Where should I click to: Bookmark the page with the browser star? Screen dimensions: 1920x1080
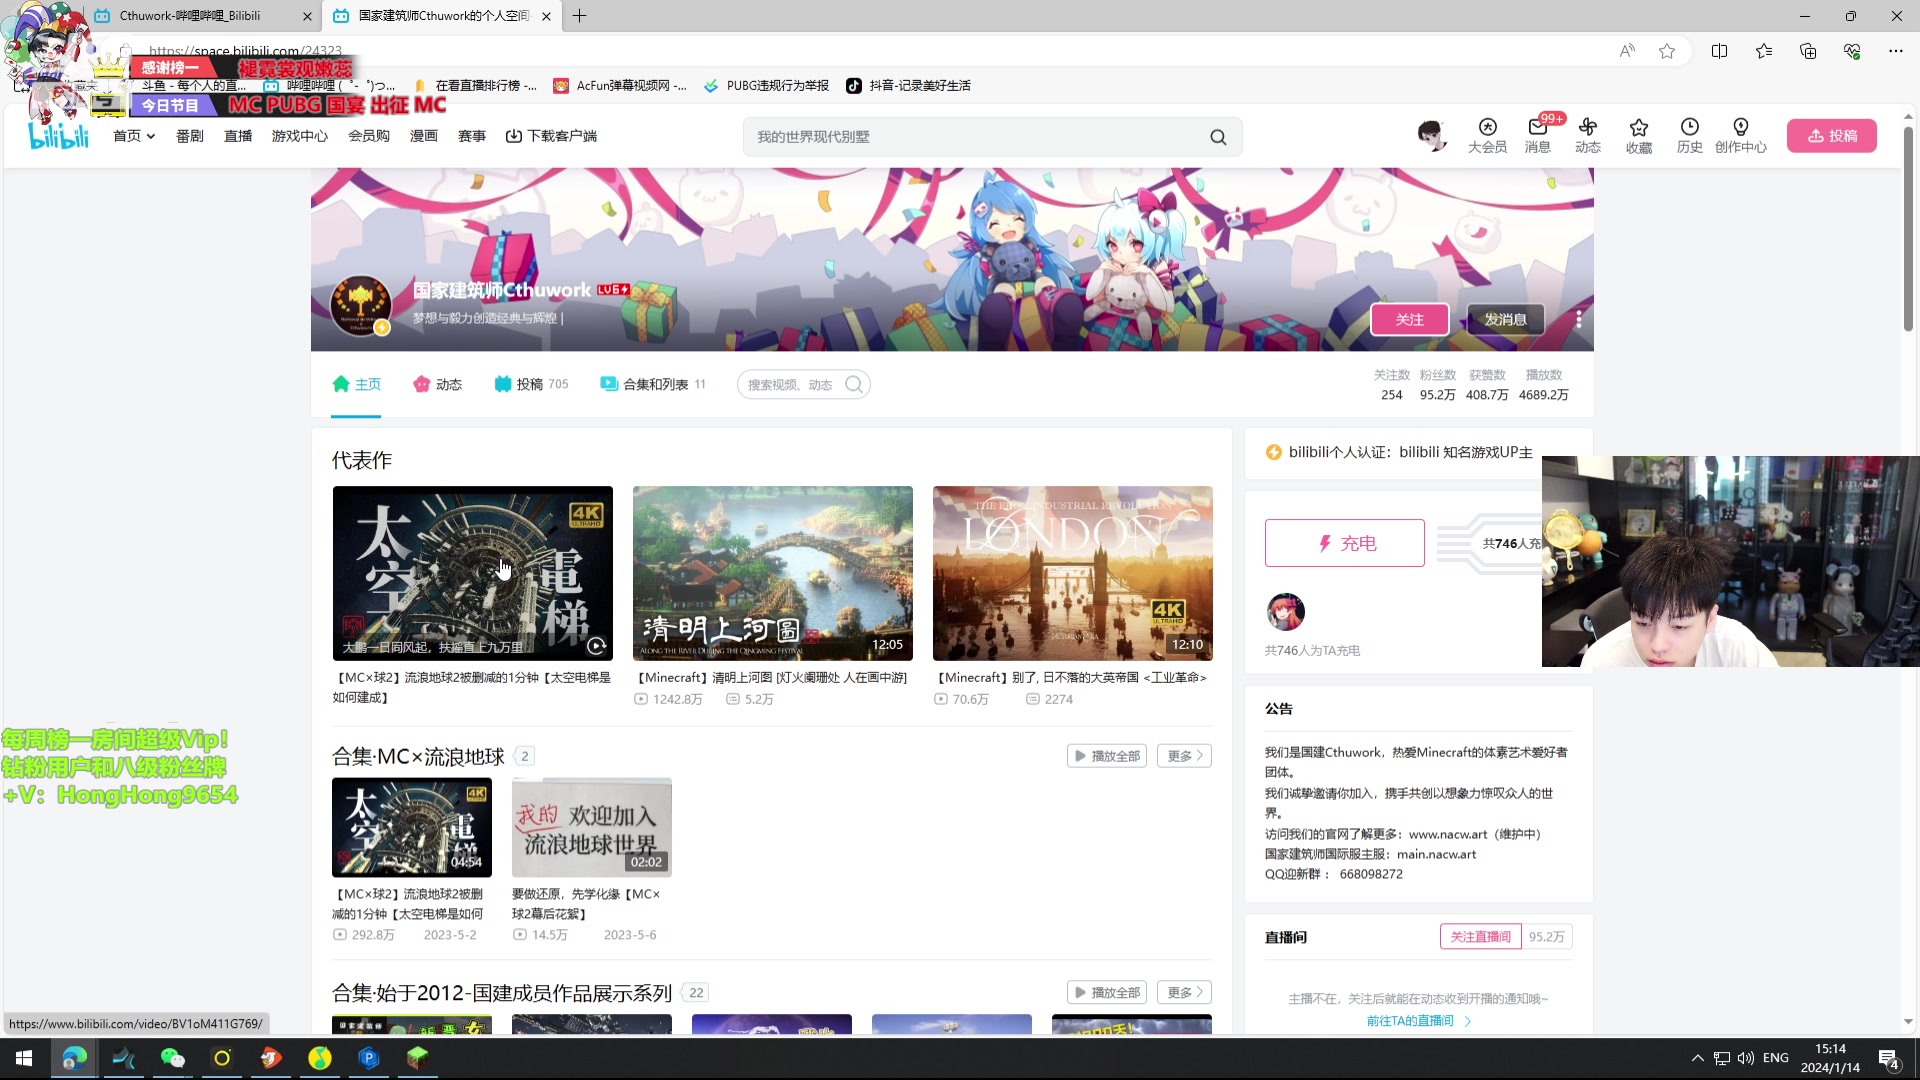[1667, 51]
